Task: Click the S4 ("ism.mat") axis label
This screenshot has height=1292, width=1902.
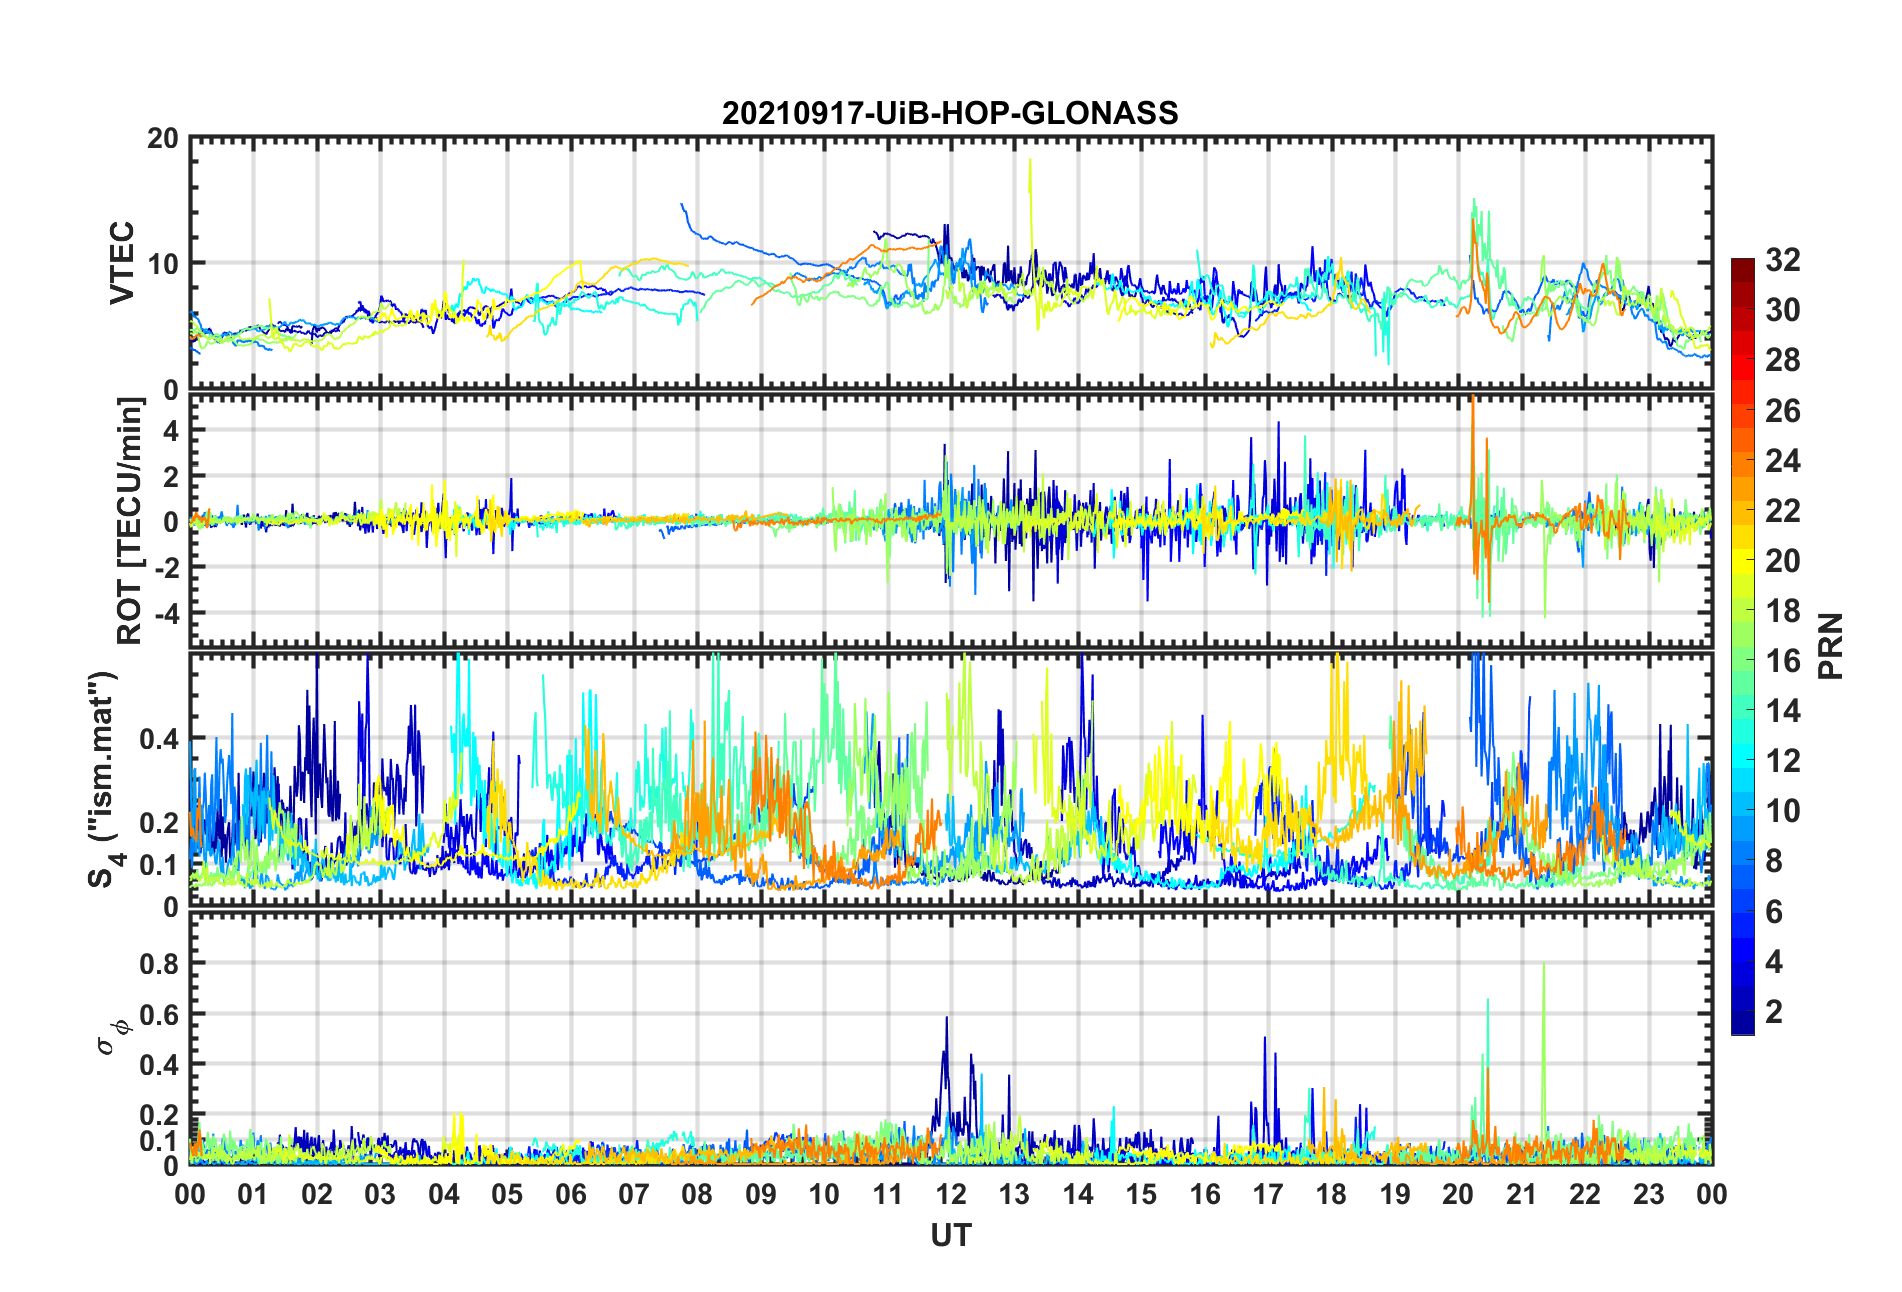Action: click(x=105, y=780)
